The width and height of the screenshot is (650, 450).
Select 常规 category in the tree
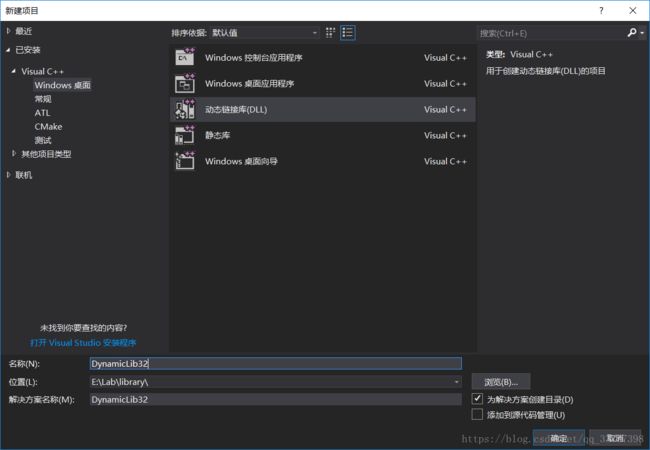click(x=43, y=99)
